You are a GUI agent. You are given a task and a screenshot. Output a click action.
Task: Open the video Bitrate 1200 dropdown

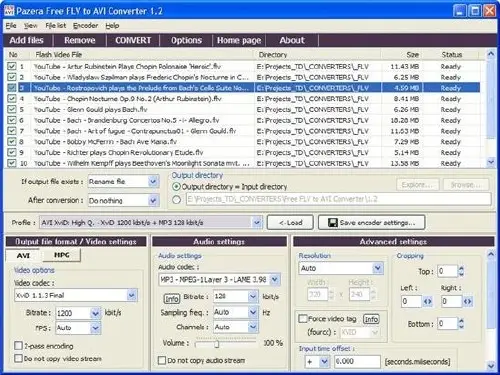pyautogui.click(x=95, y=313)
